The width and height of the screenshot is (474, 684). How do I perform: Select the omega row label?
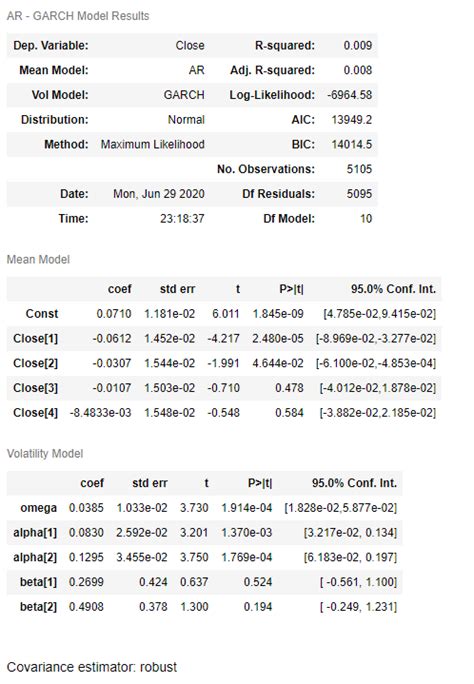(x=38, y=508)
